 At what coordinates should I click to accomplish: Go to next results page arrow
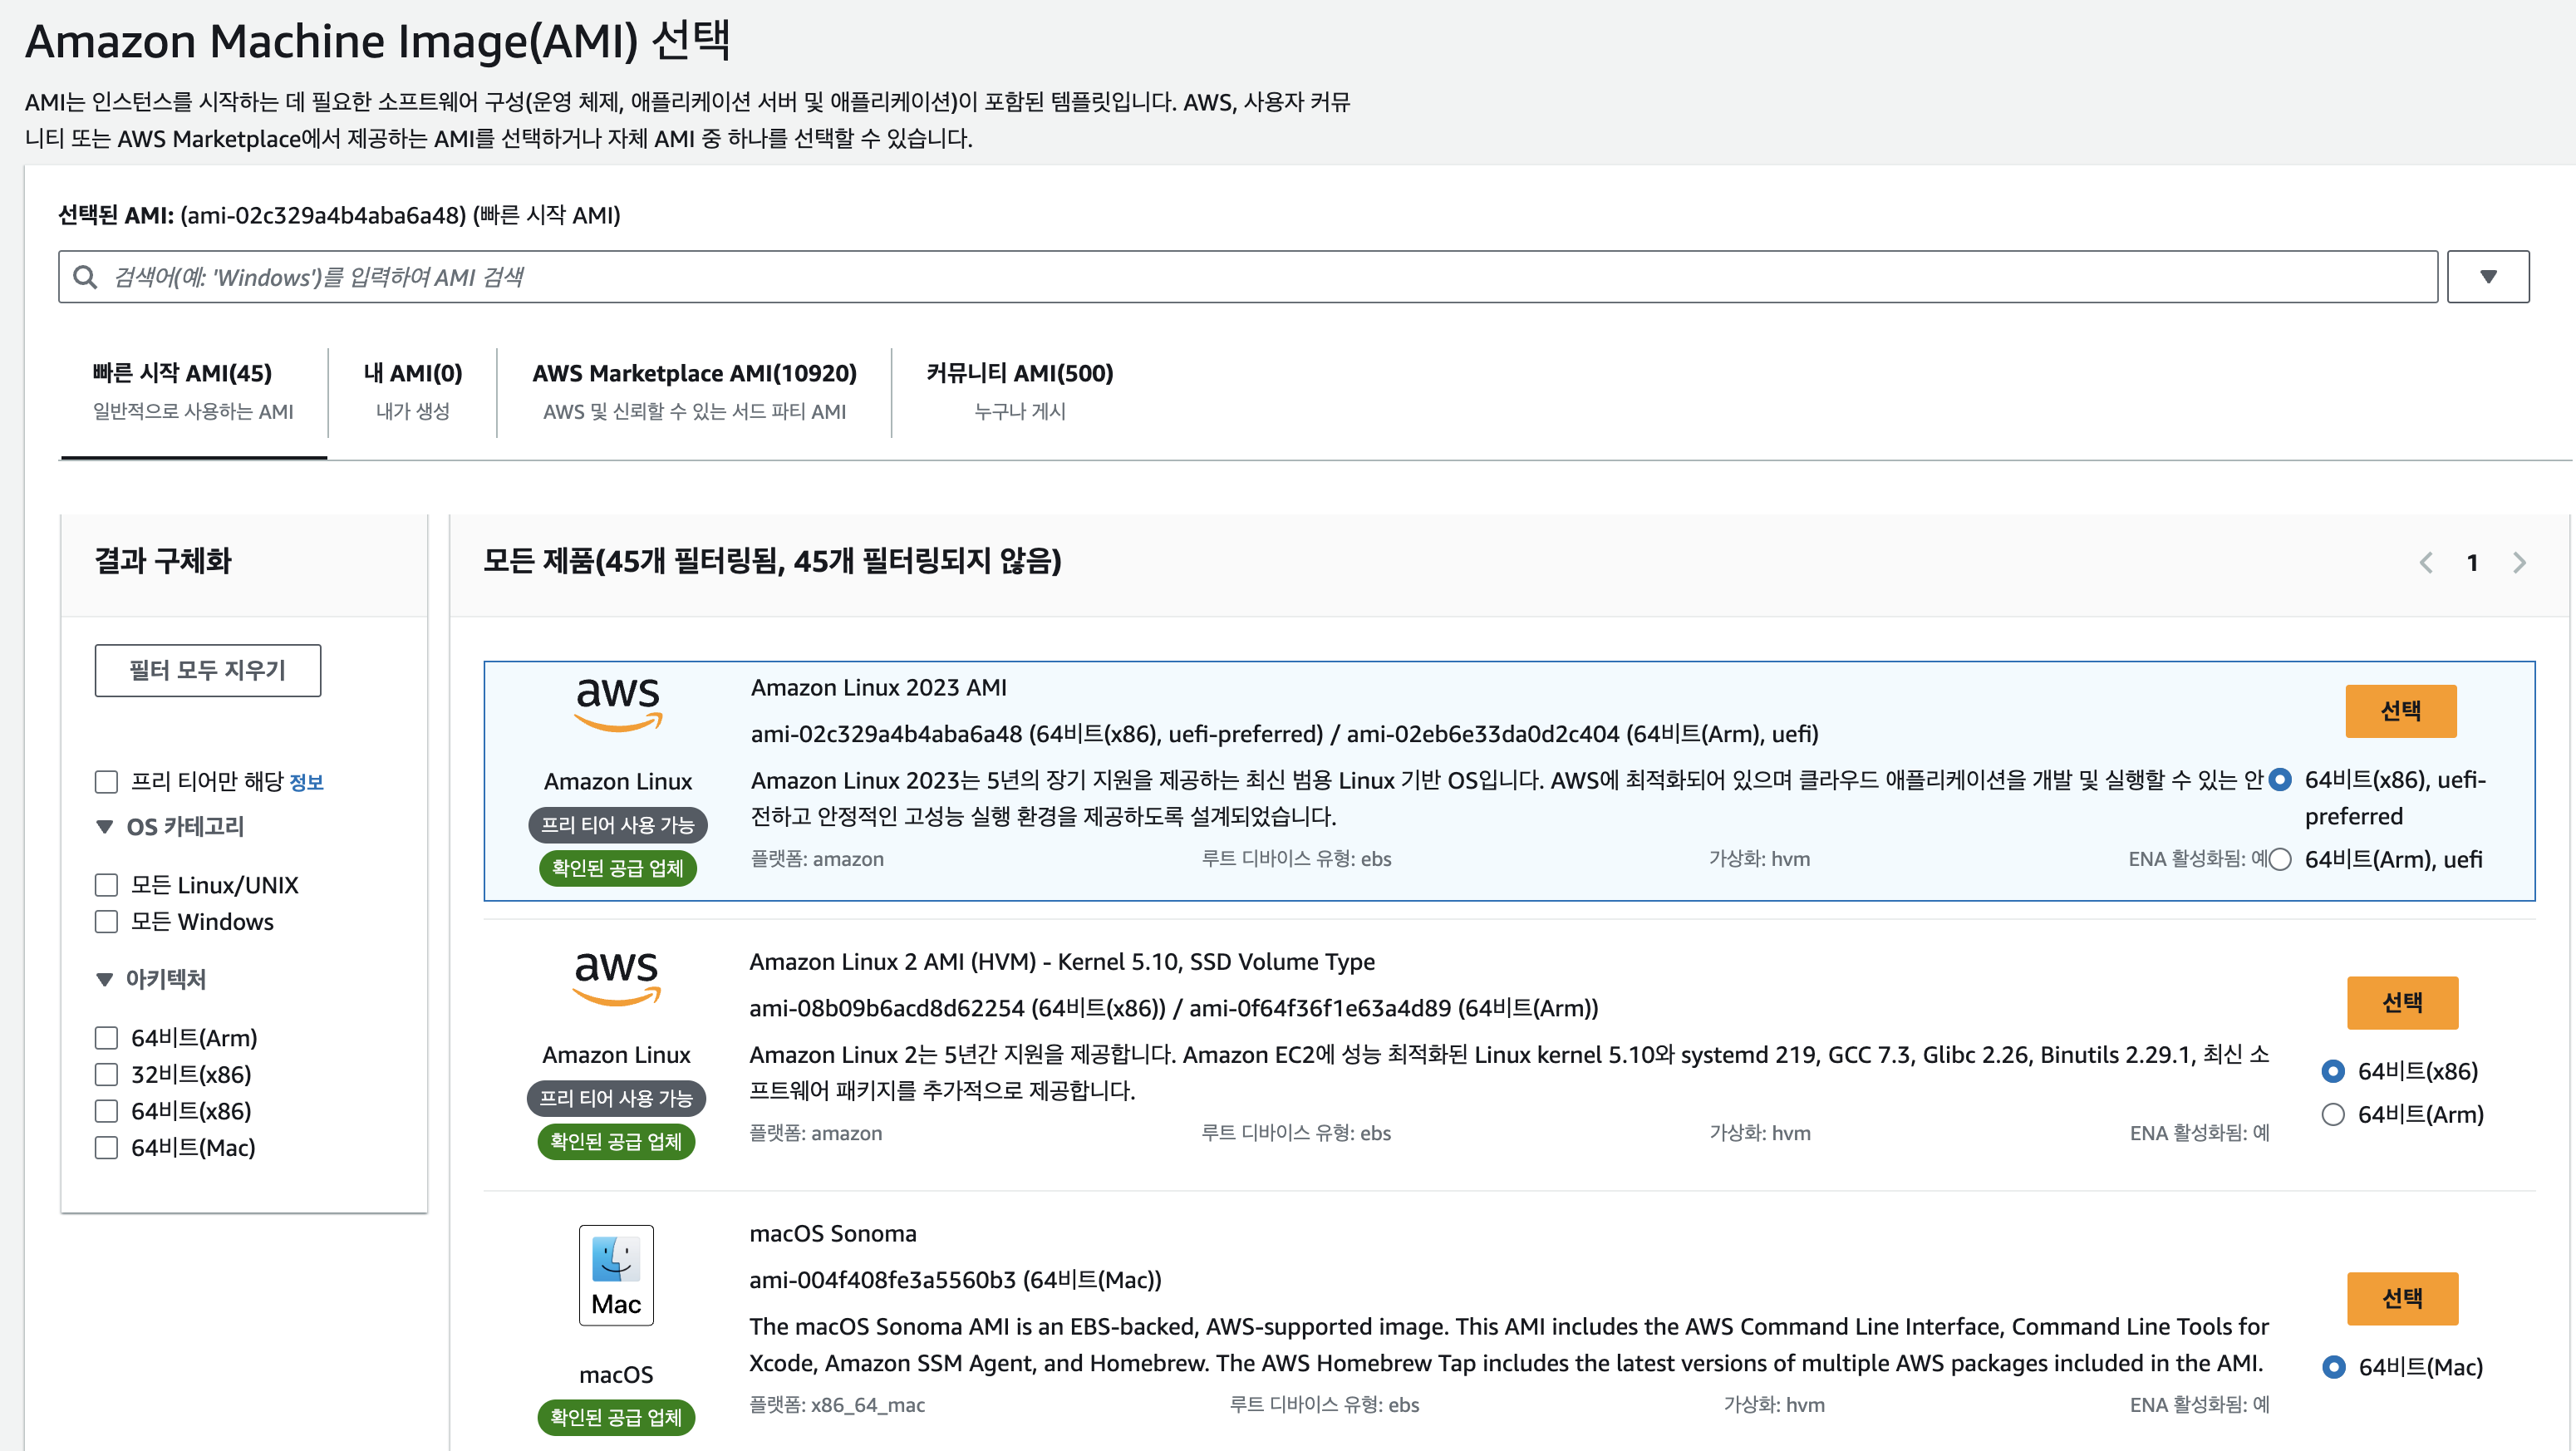click(2519, 562)
